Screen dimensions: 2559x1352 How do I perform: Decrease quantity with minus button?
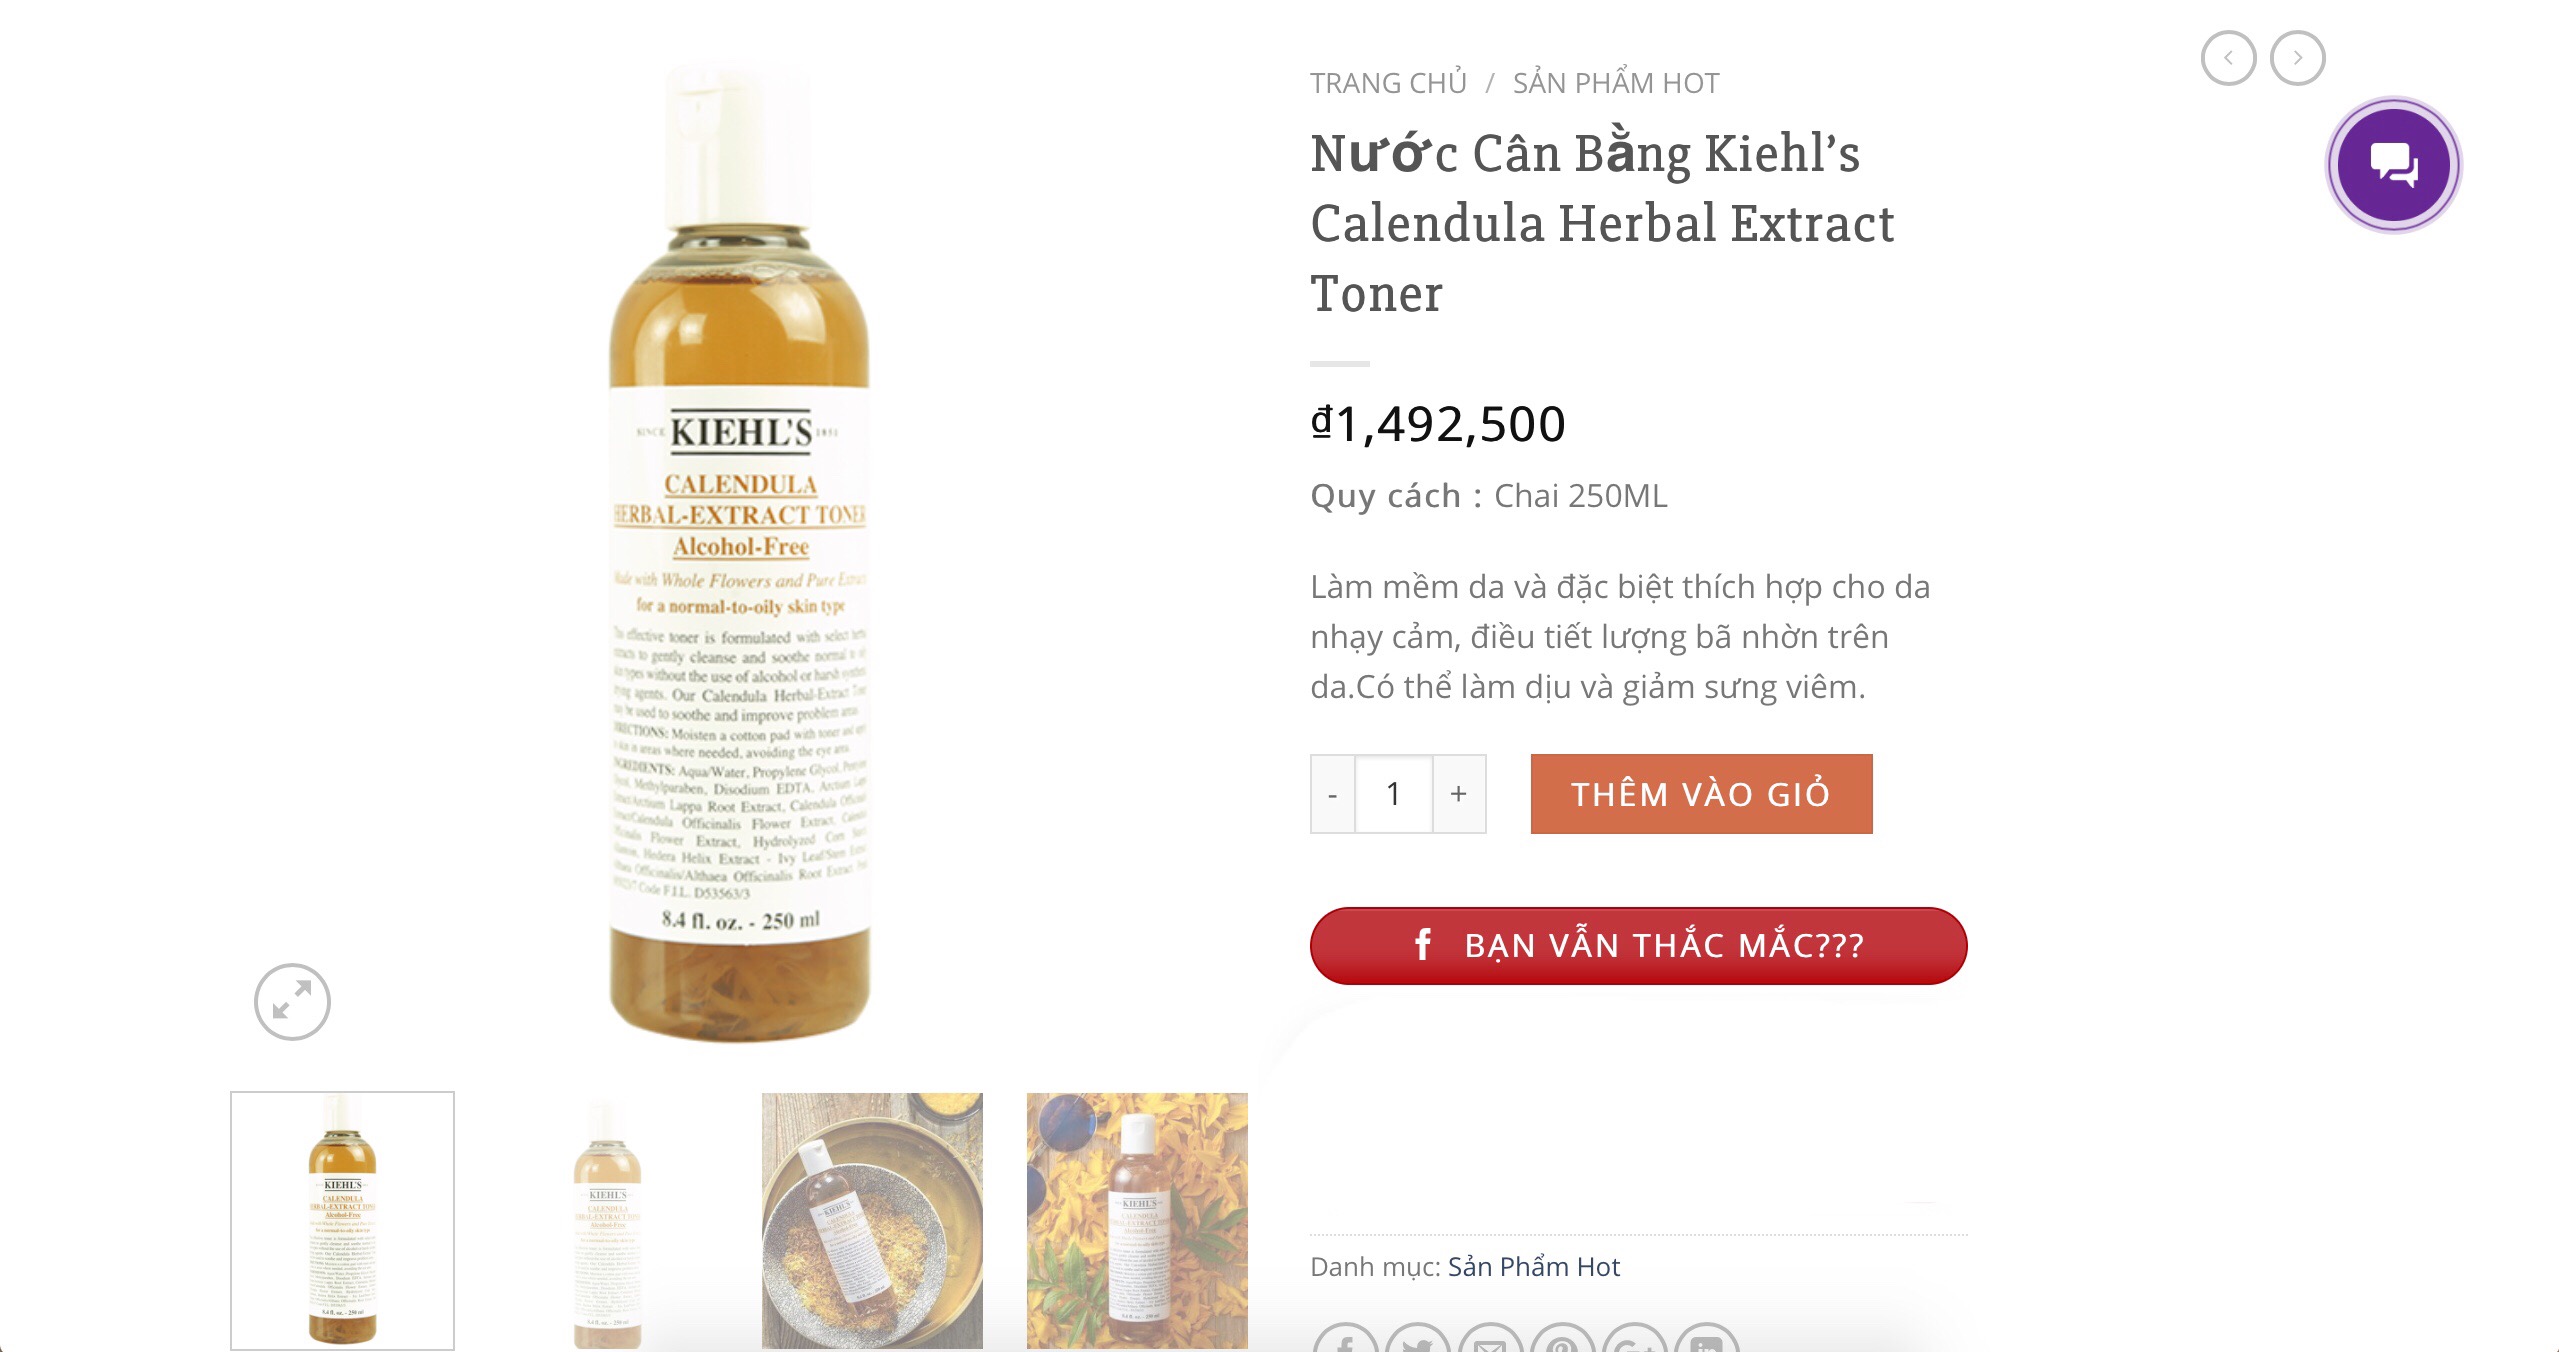(x=1333, y=794)
